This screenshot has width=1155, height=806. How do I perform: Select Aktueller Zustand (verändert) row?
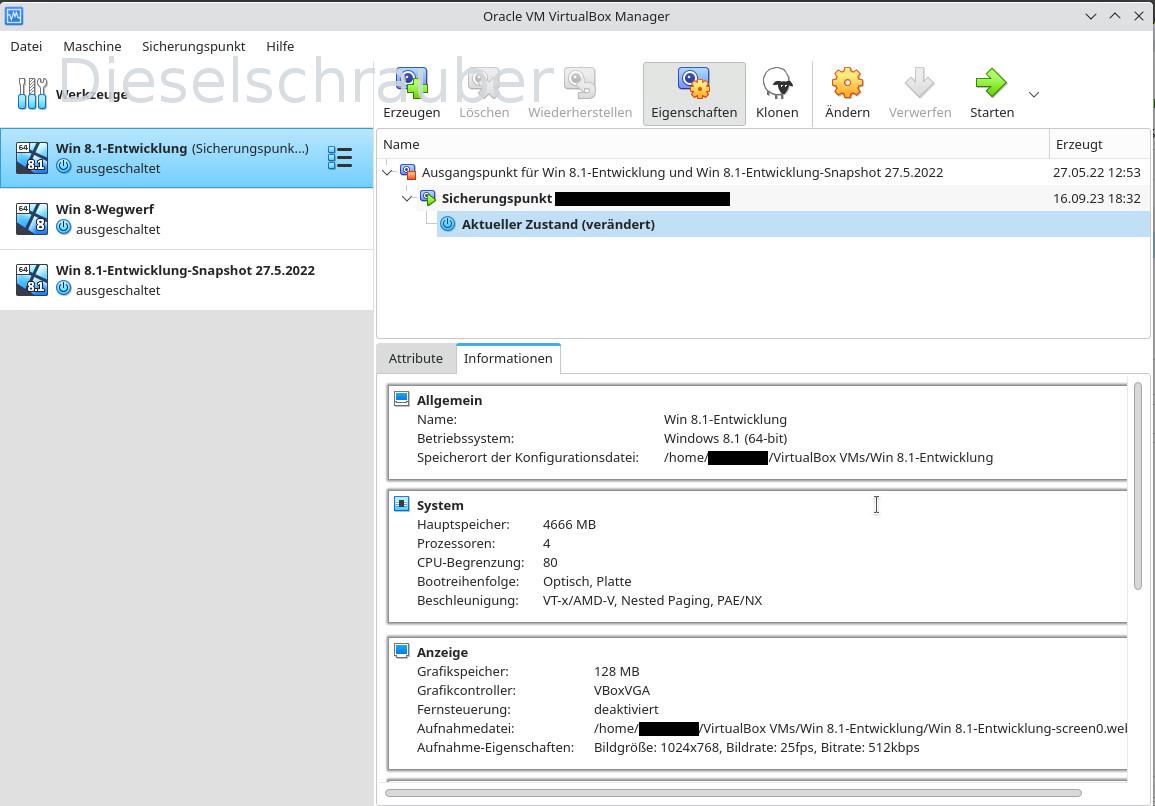click(x=793, y=224)
